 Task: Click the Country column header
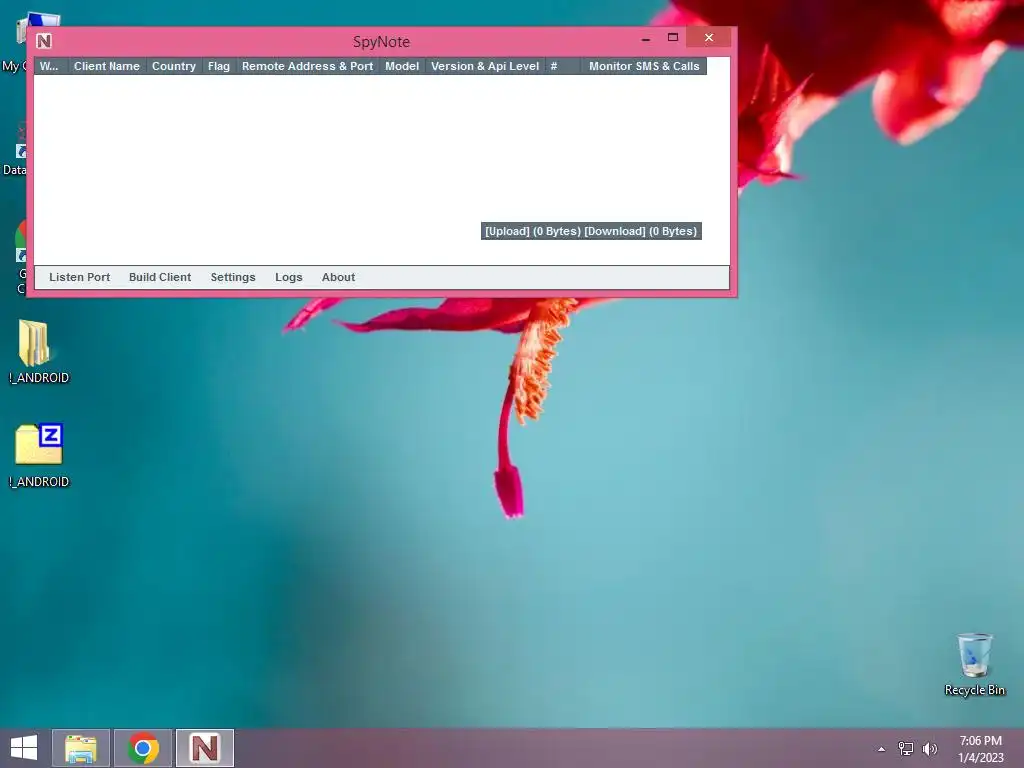(174, 66)
